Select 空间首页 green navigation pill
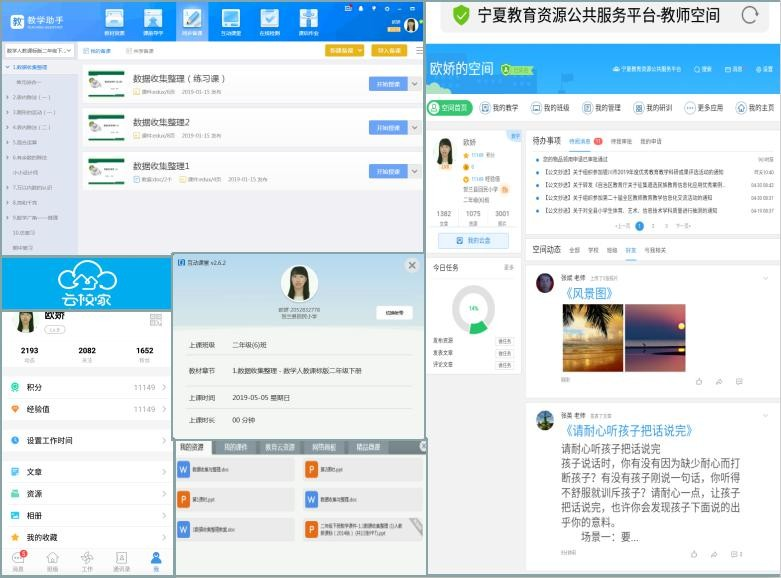 point(449,108)
